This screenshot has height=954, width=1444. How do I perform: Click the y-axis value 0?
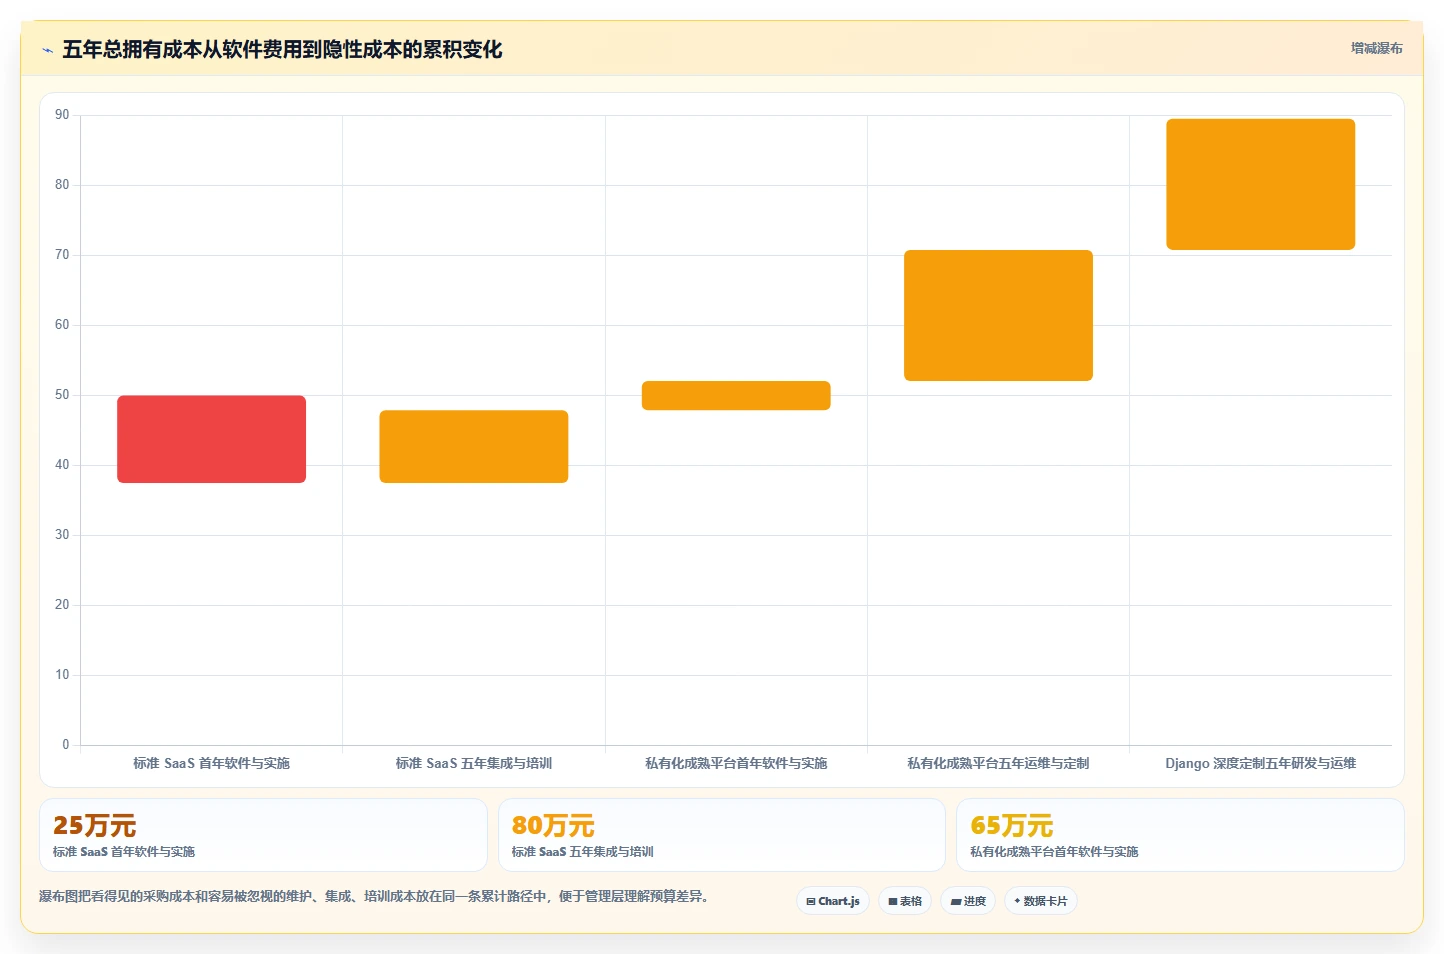tap(66, 745)
